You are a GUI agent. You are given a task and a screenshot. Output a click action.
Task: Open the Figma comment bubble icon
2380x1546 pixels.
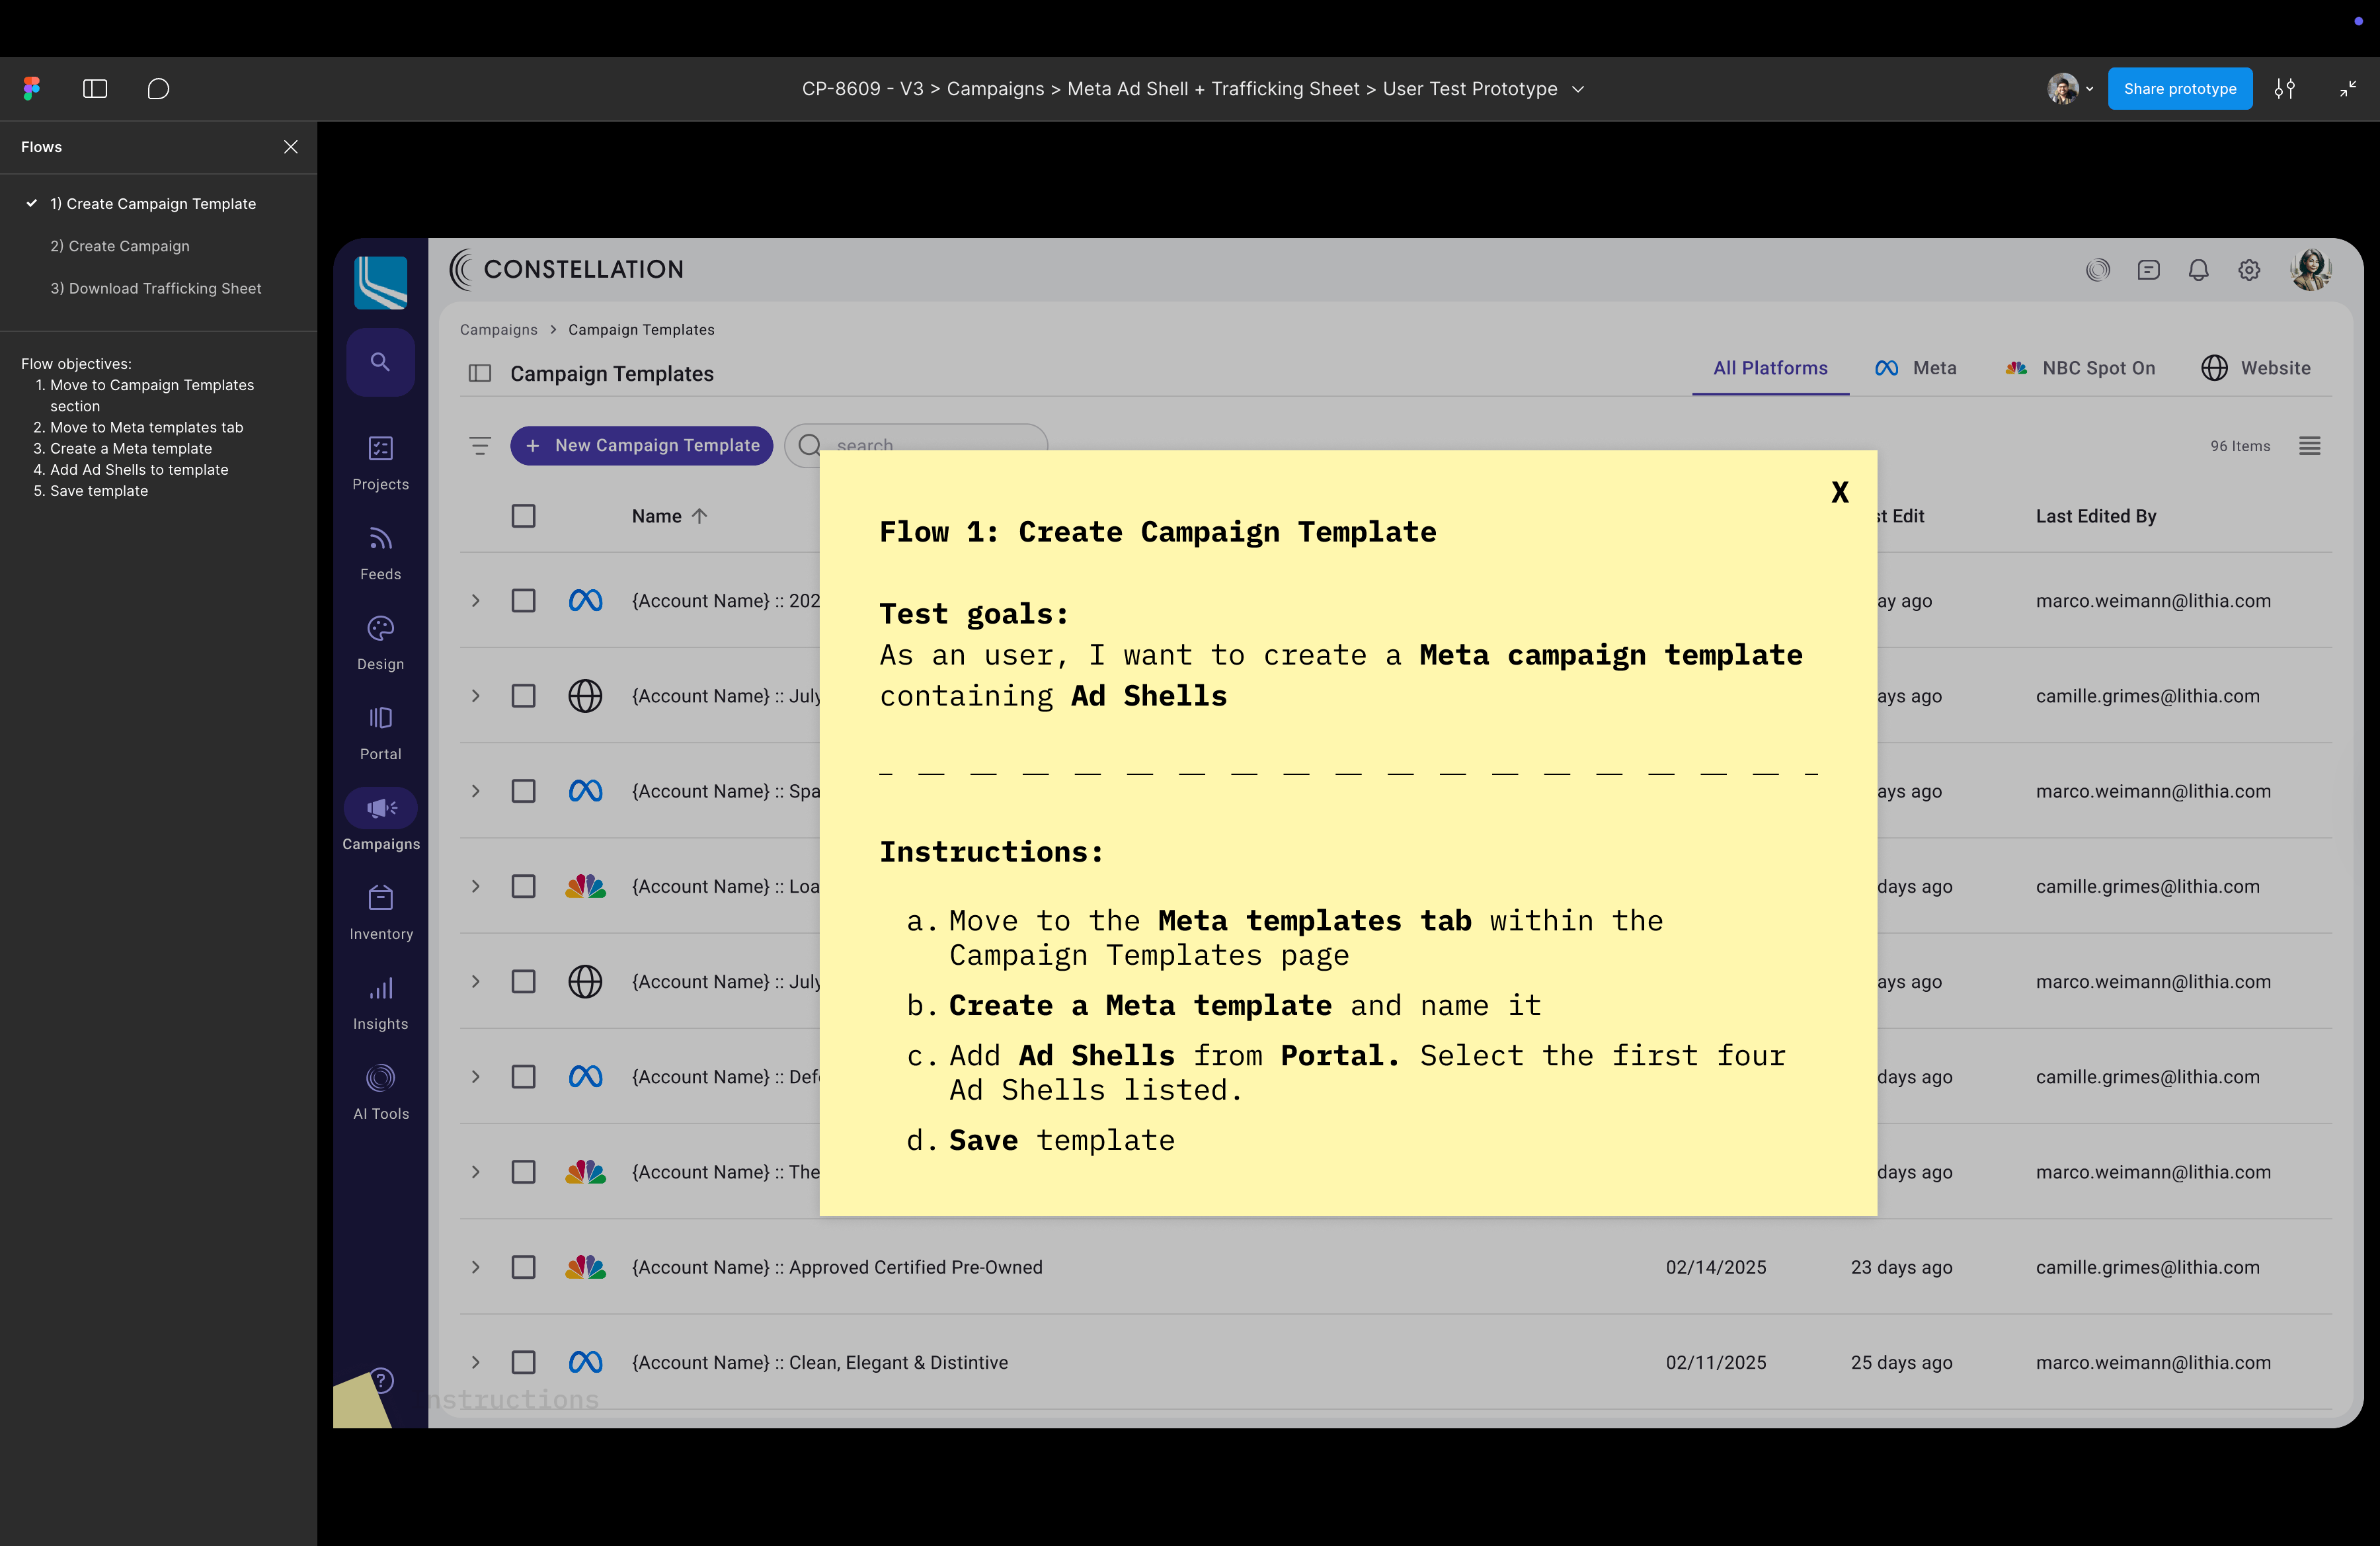pyautogui.click(x=158, y=89)
